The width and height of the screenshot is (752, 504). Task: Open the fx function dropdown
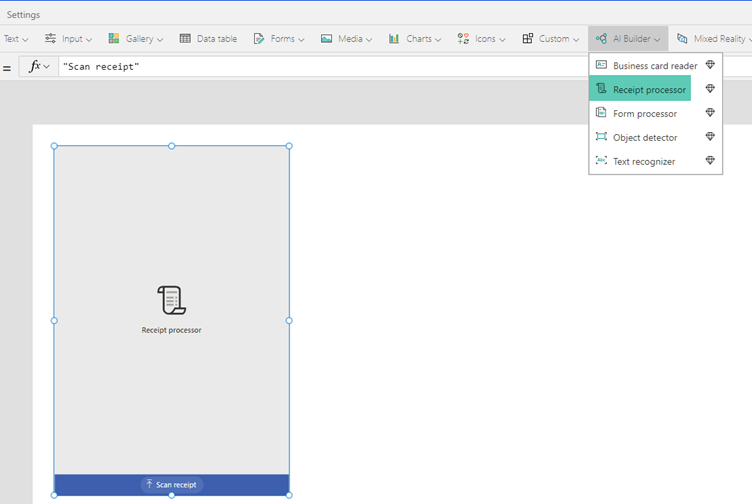click(x=39, y=66)
